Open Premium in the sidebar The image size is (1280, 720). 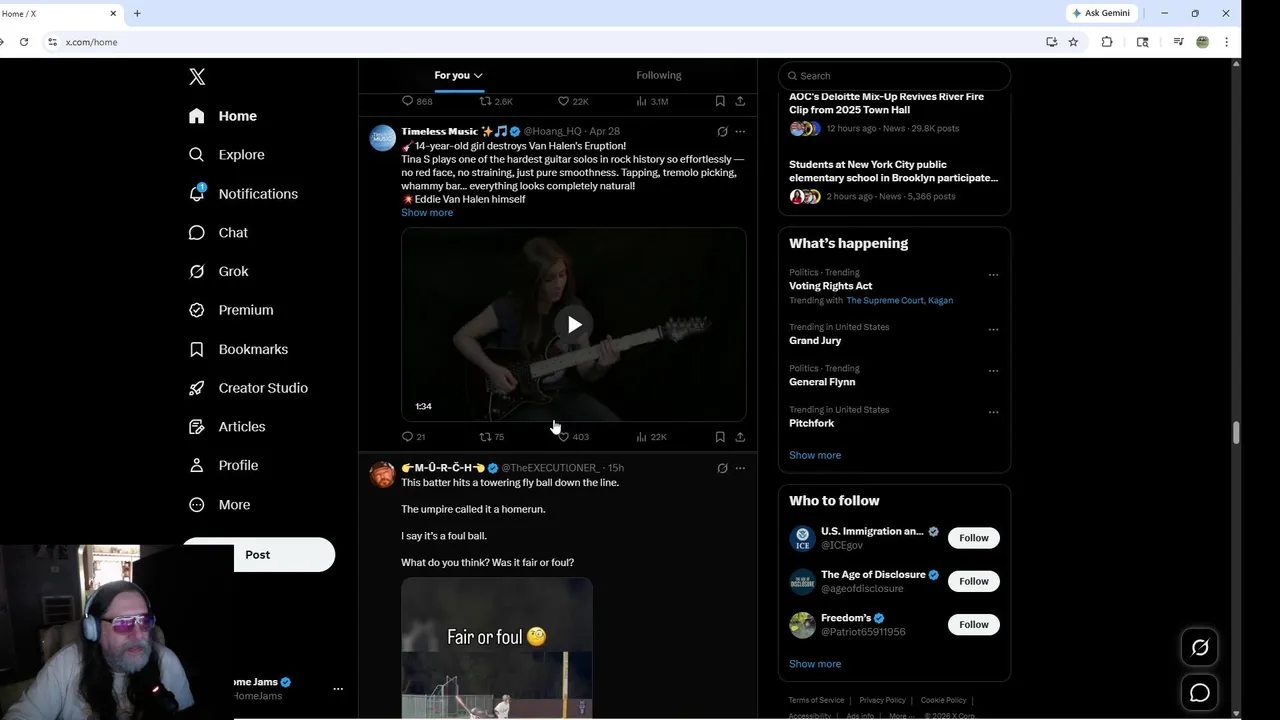coord(231,310)
